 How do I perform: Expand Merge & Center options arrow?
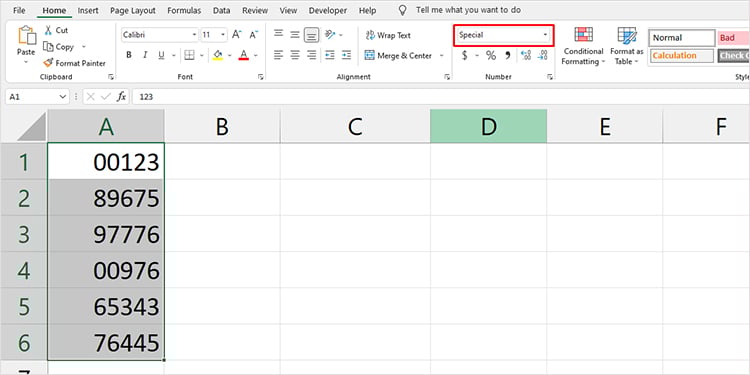click(x=441, y=55)
